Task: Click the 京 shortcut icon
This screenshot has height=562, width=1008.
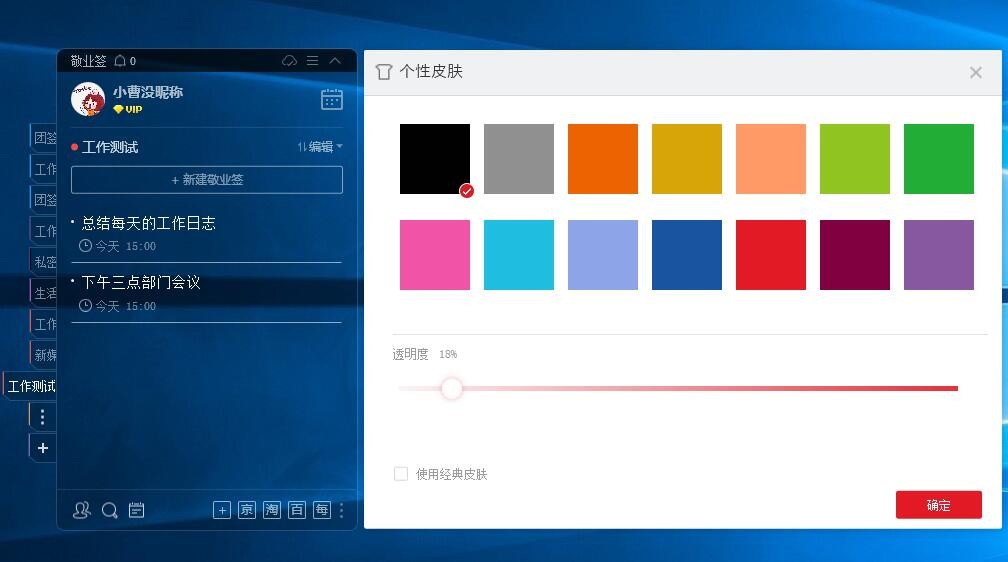Action: coord(247,510)
